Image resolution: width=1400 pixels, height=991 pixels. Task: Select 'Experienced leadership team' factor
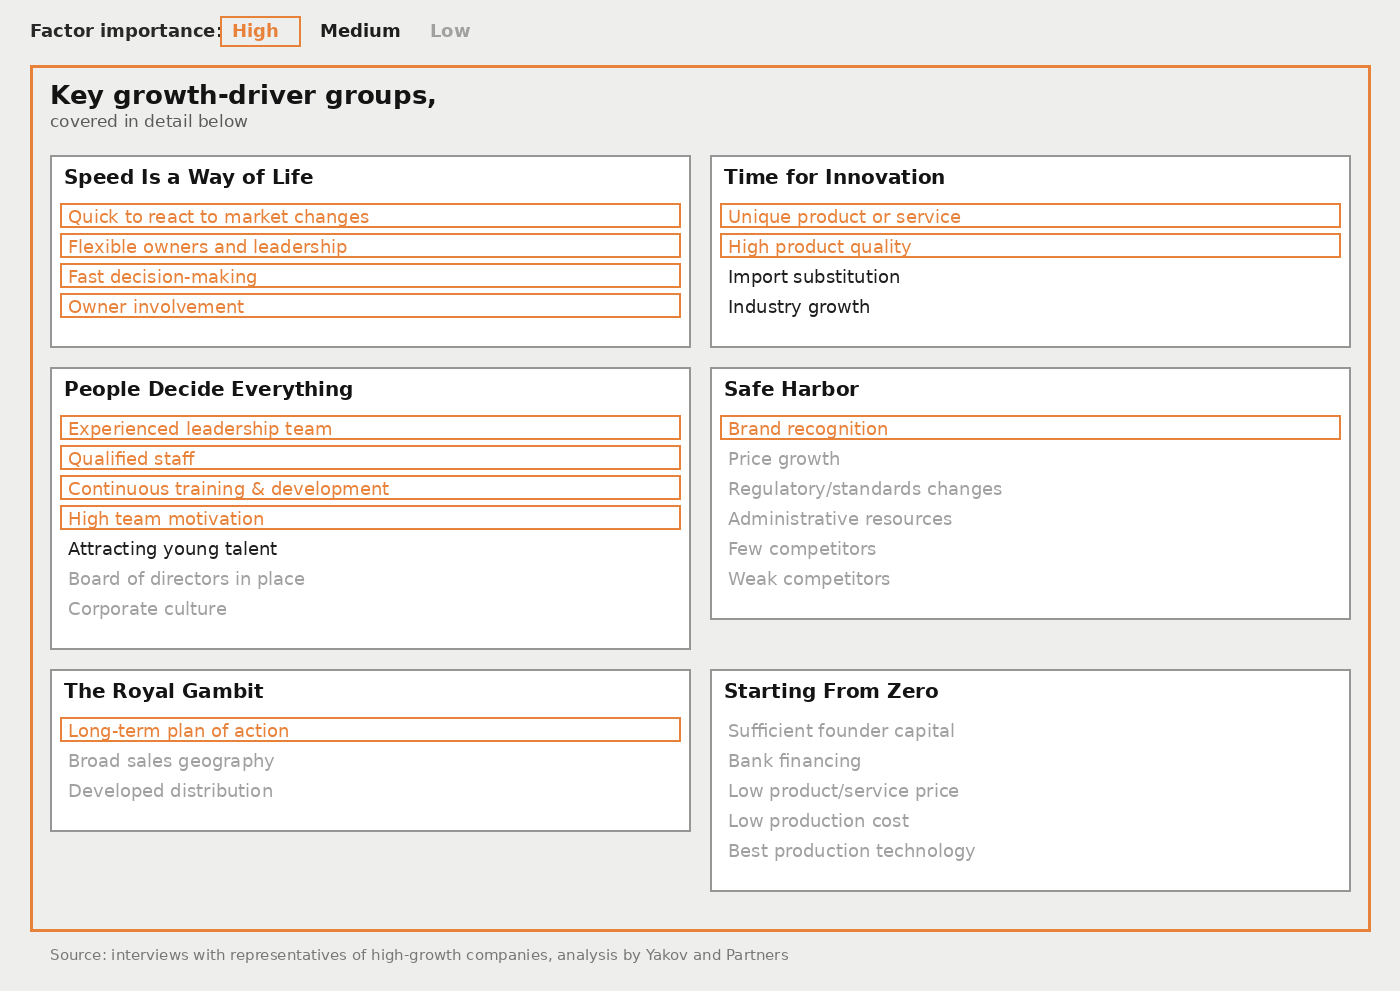click(370, 428)
